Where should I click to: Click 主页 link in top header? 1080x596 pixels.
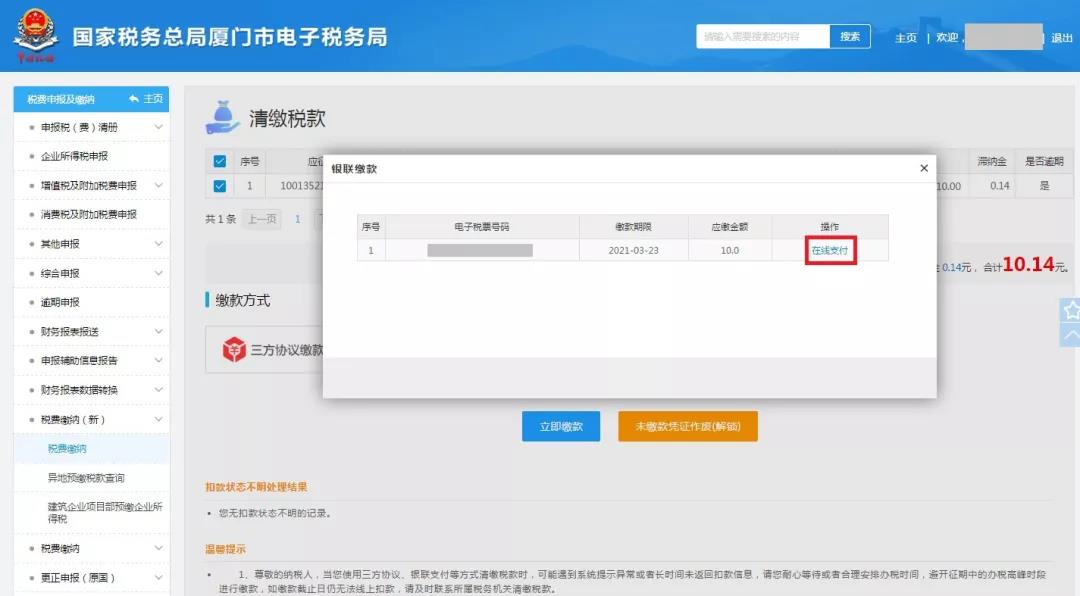point(906,38)
